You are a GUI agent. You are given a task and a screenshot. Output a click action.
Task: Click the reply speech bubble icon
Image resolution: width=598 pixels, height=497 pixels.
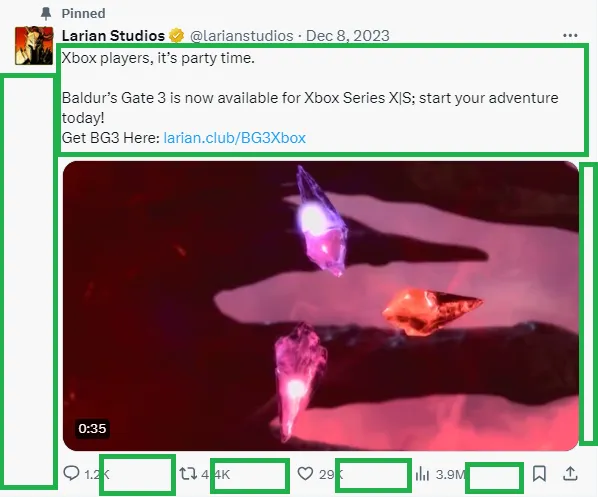[71, 473]
